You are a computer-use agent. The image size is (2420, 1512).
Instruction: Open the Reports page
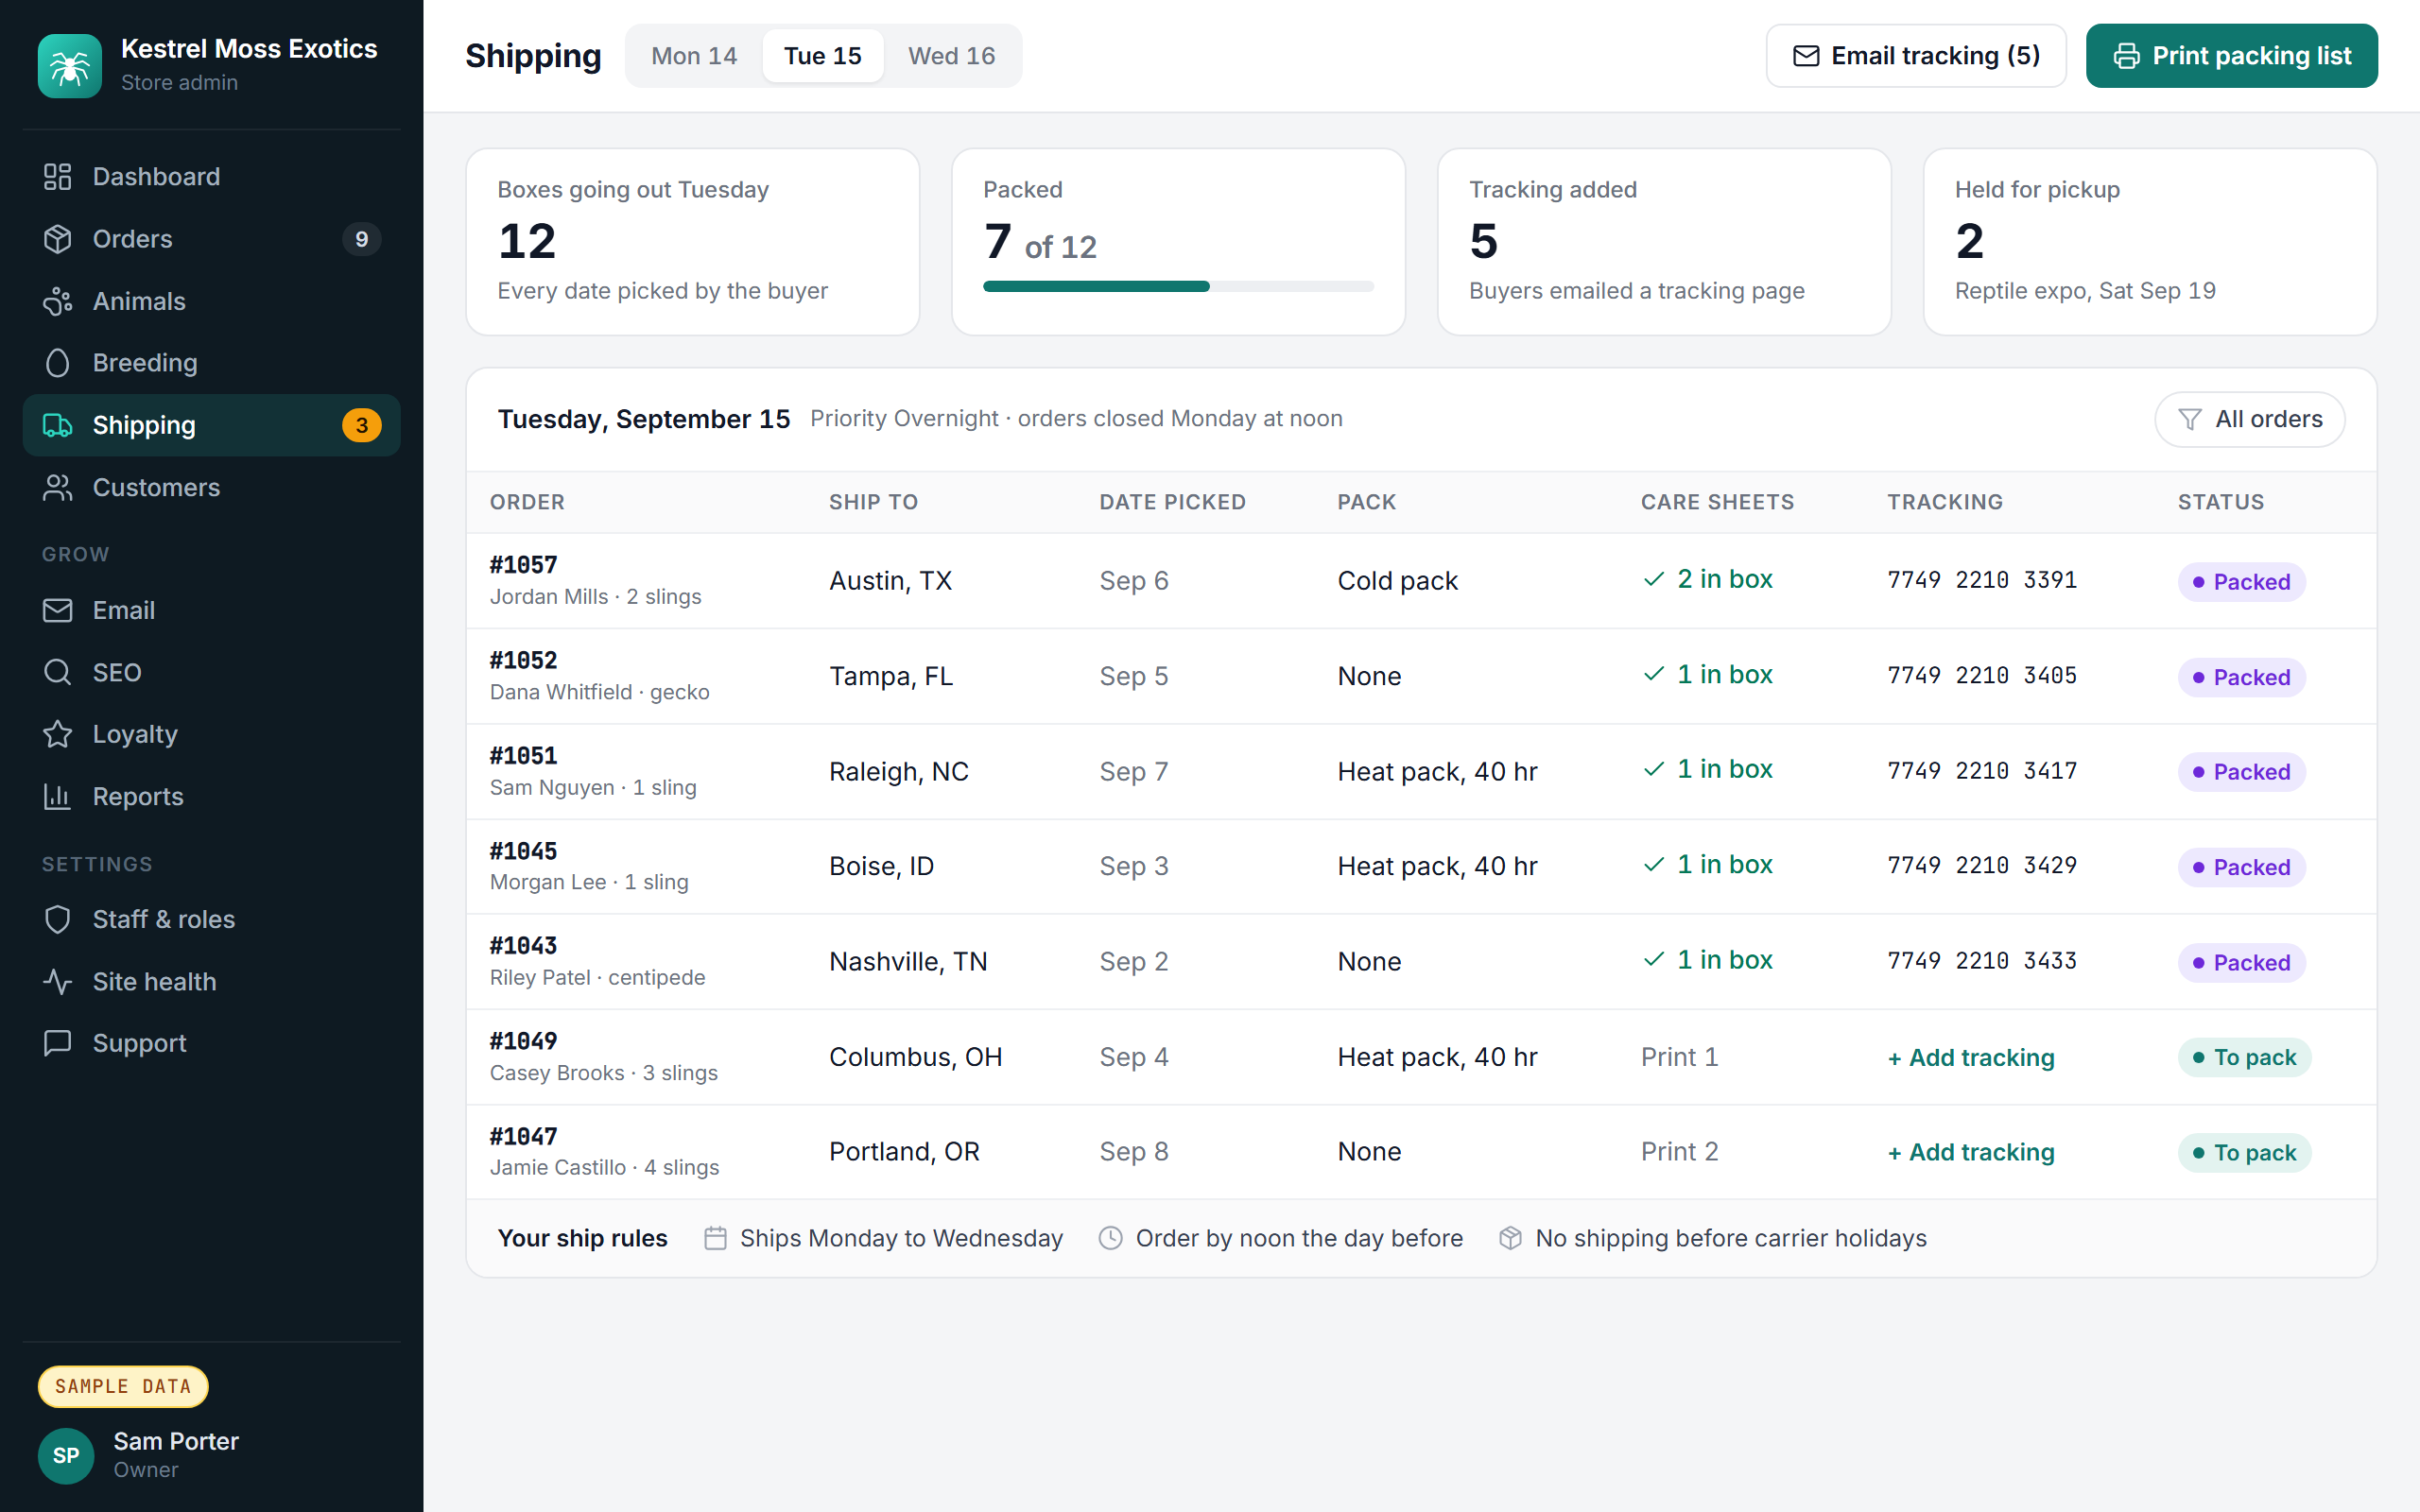pos(211,796)
